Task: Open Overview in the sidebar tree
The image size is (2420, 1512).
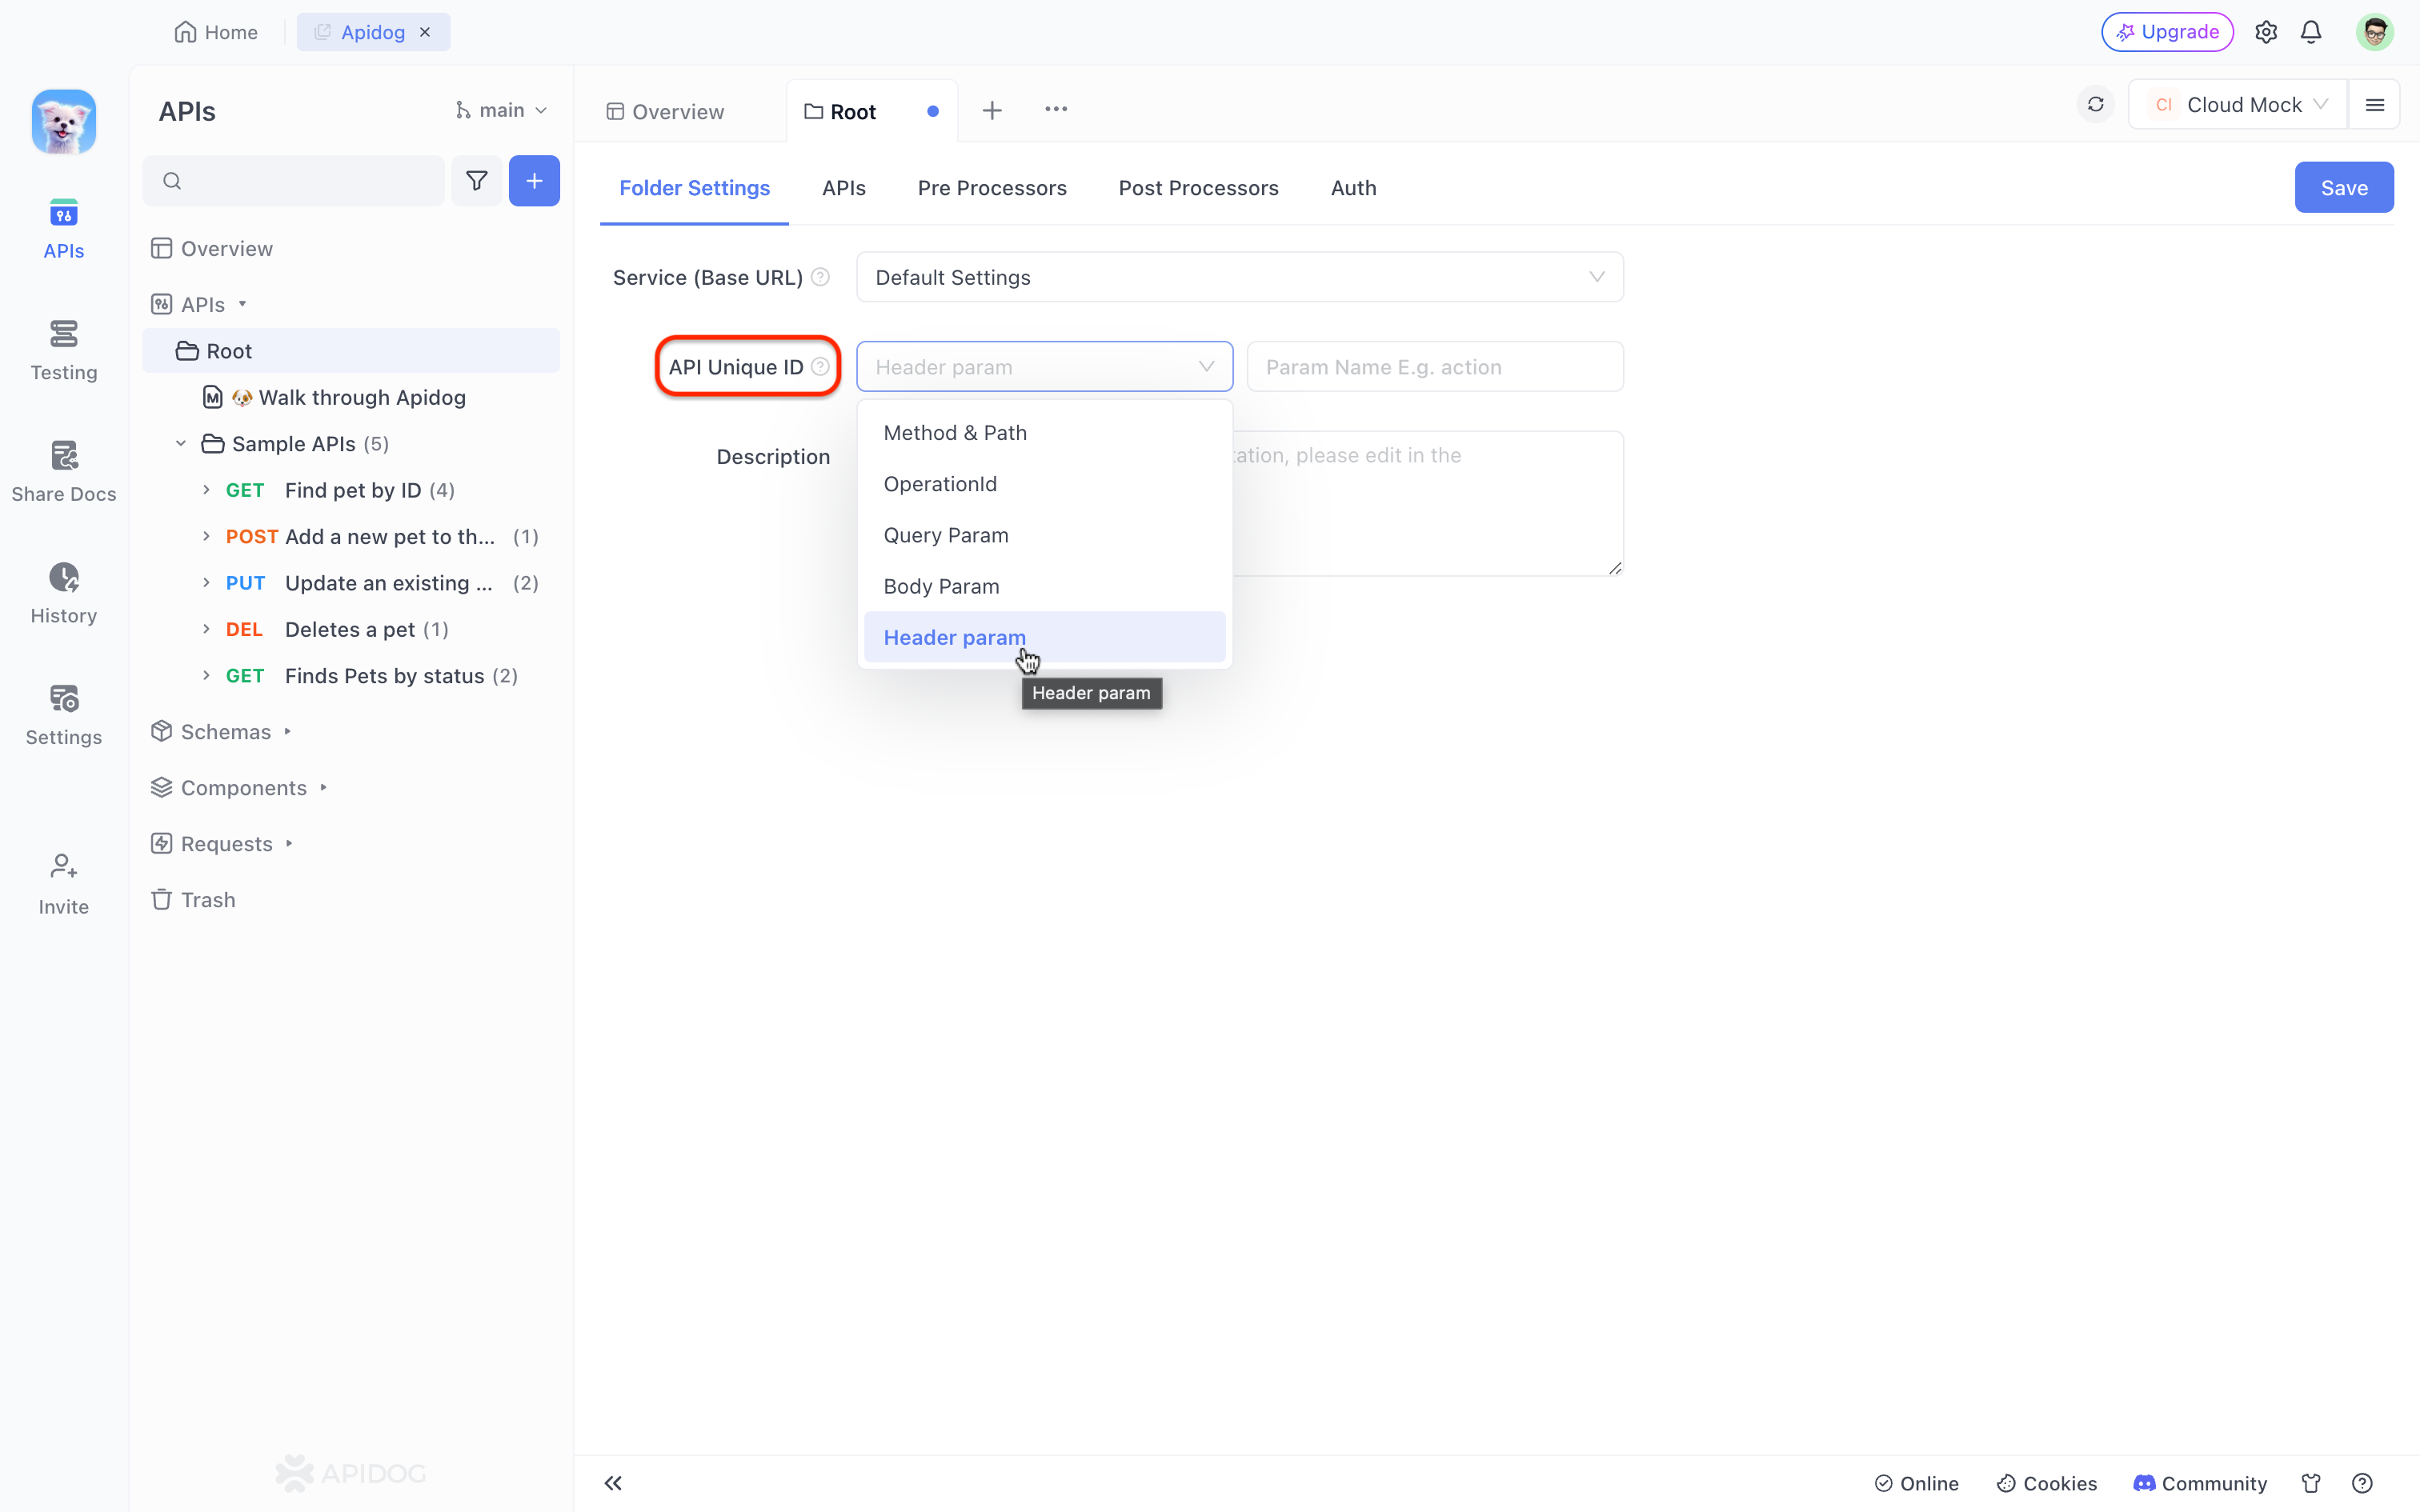Action: point(212,249)
